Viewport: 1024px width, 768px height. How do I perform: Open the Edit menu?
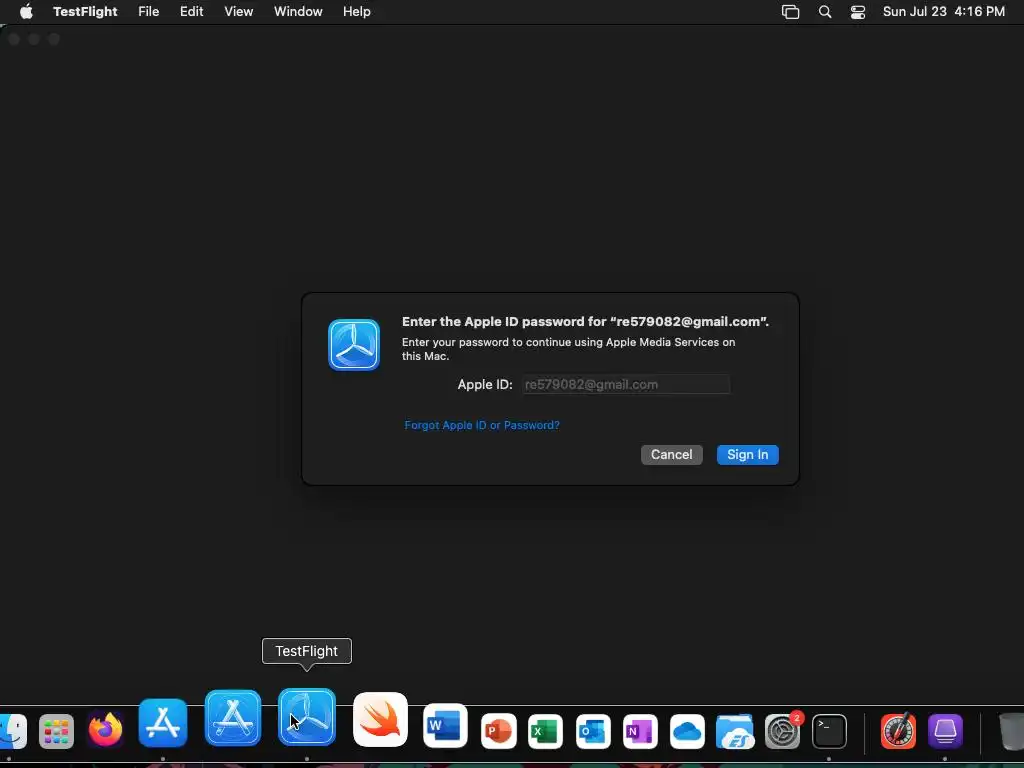[x=191, y=11]
